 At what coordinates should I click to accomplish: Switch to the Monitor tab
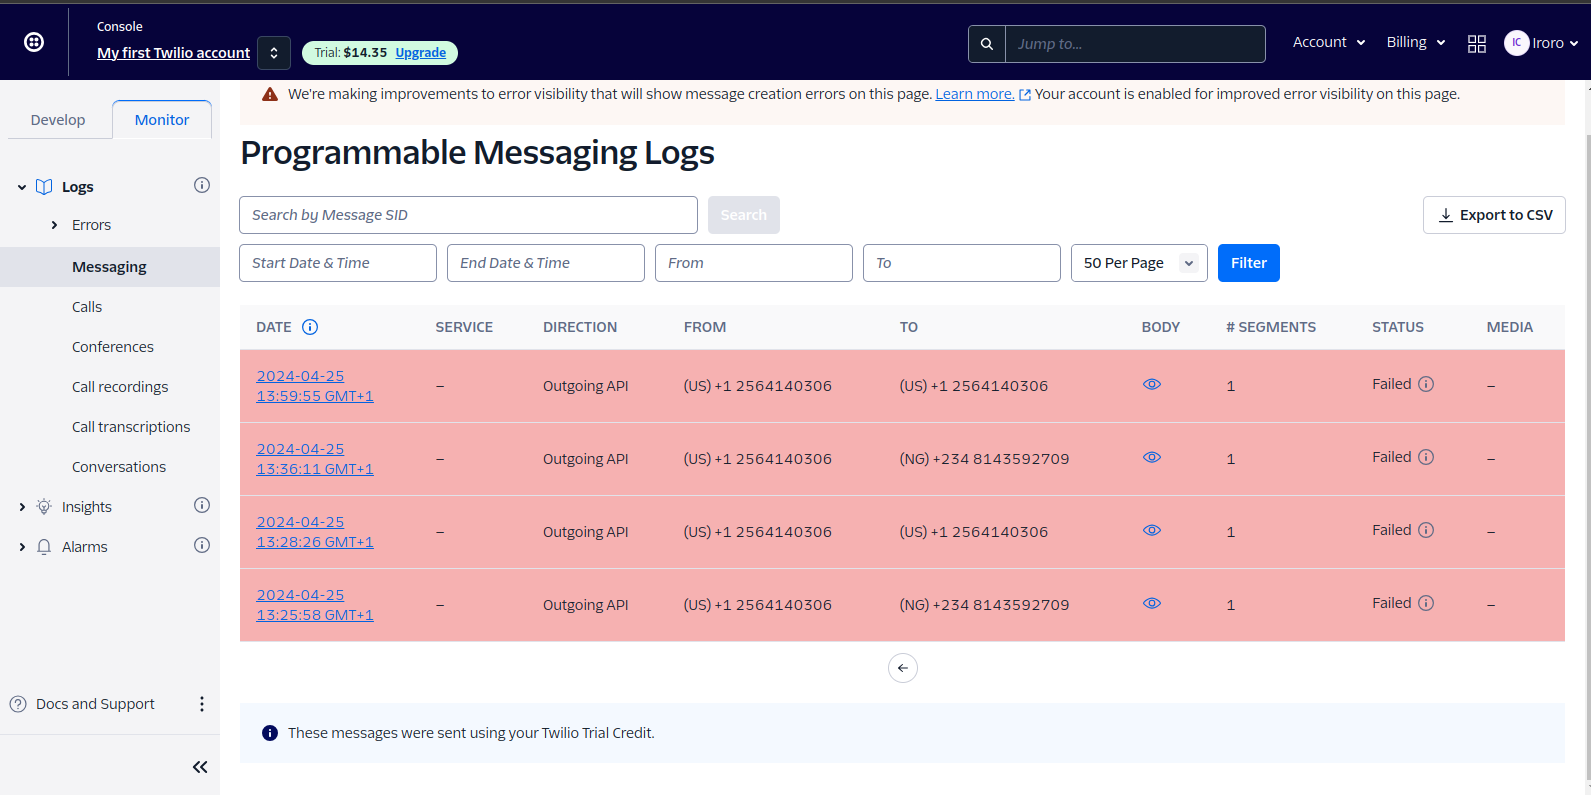tap(162, 120)
